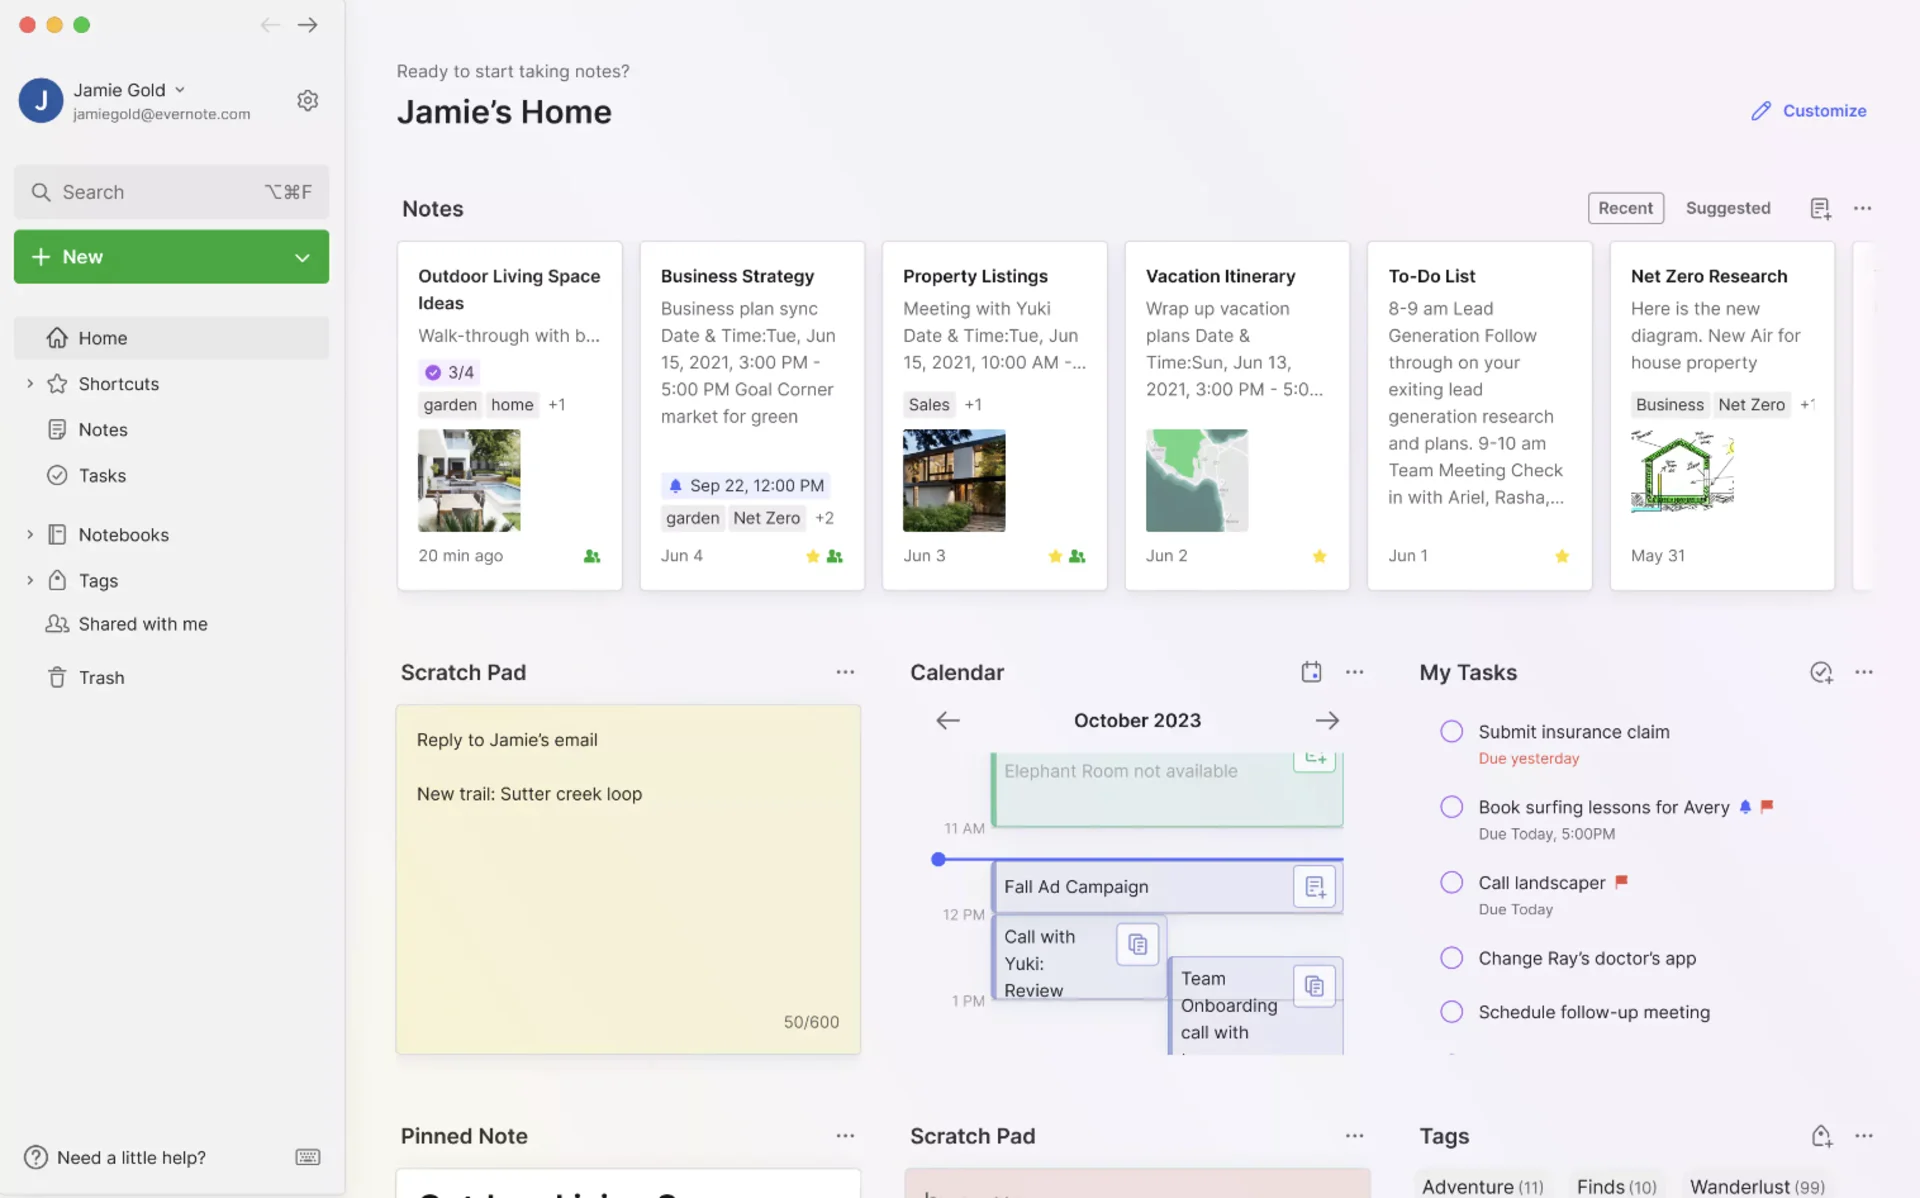The height and width of the screenshot is (1198, 1920).
Task: Open more options for the Notes section
Action: point(1863,208)
